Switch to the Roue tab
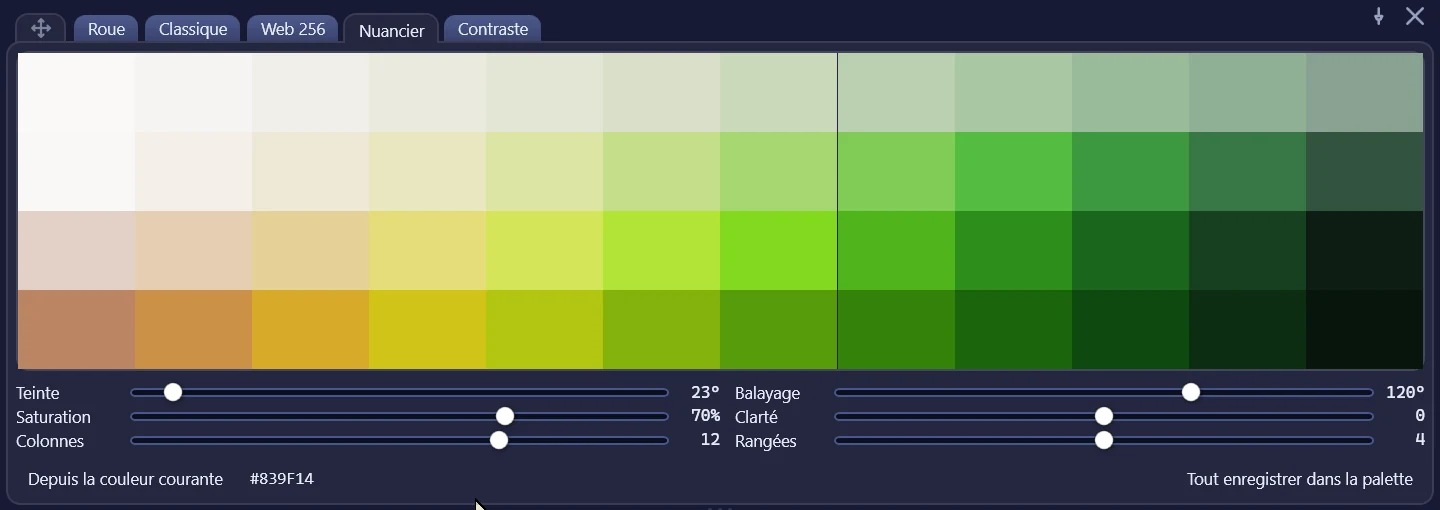Image resolution: width=1440 pixels, height=510 pixels. tap(106, 29)
